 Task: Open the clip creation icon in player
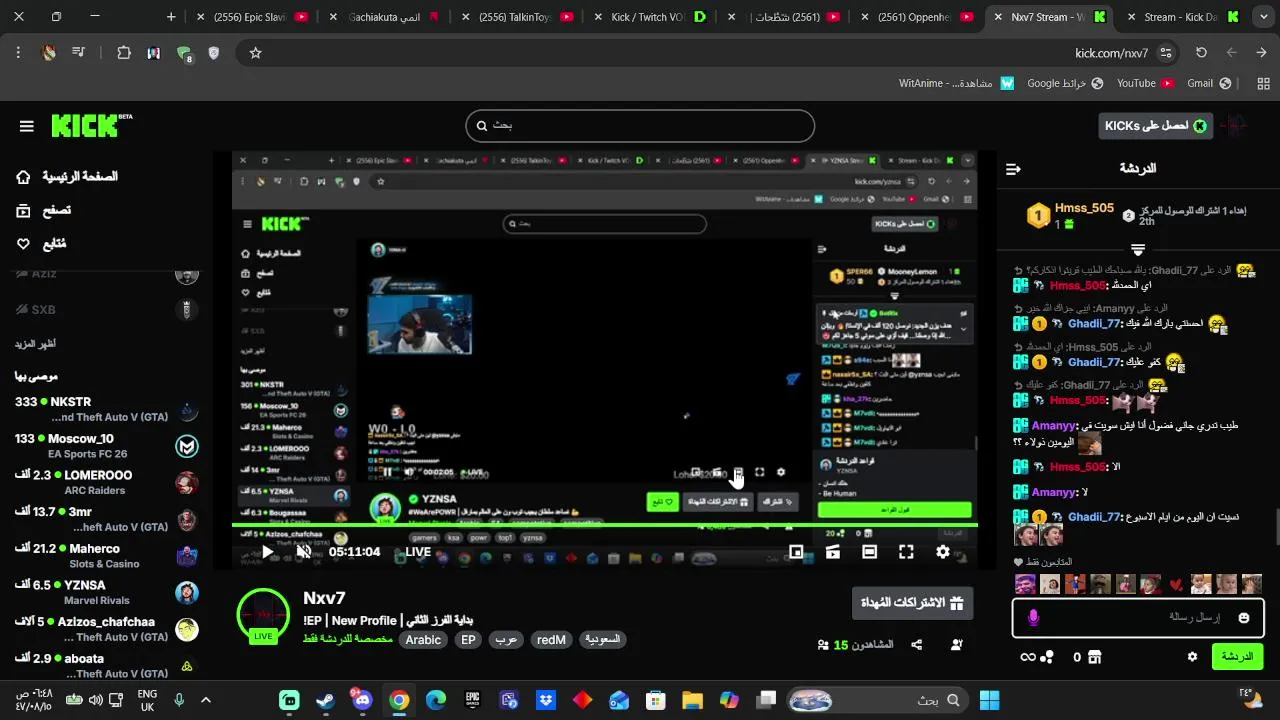point(832,552)
